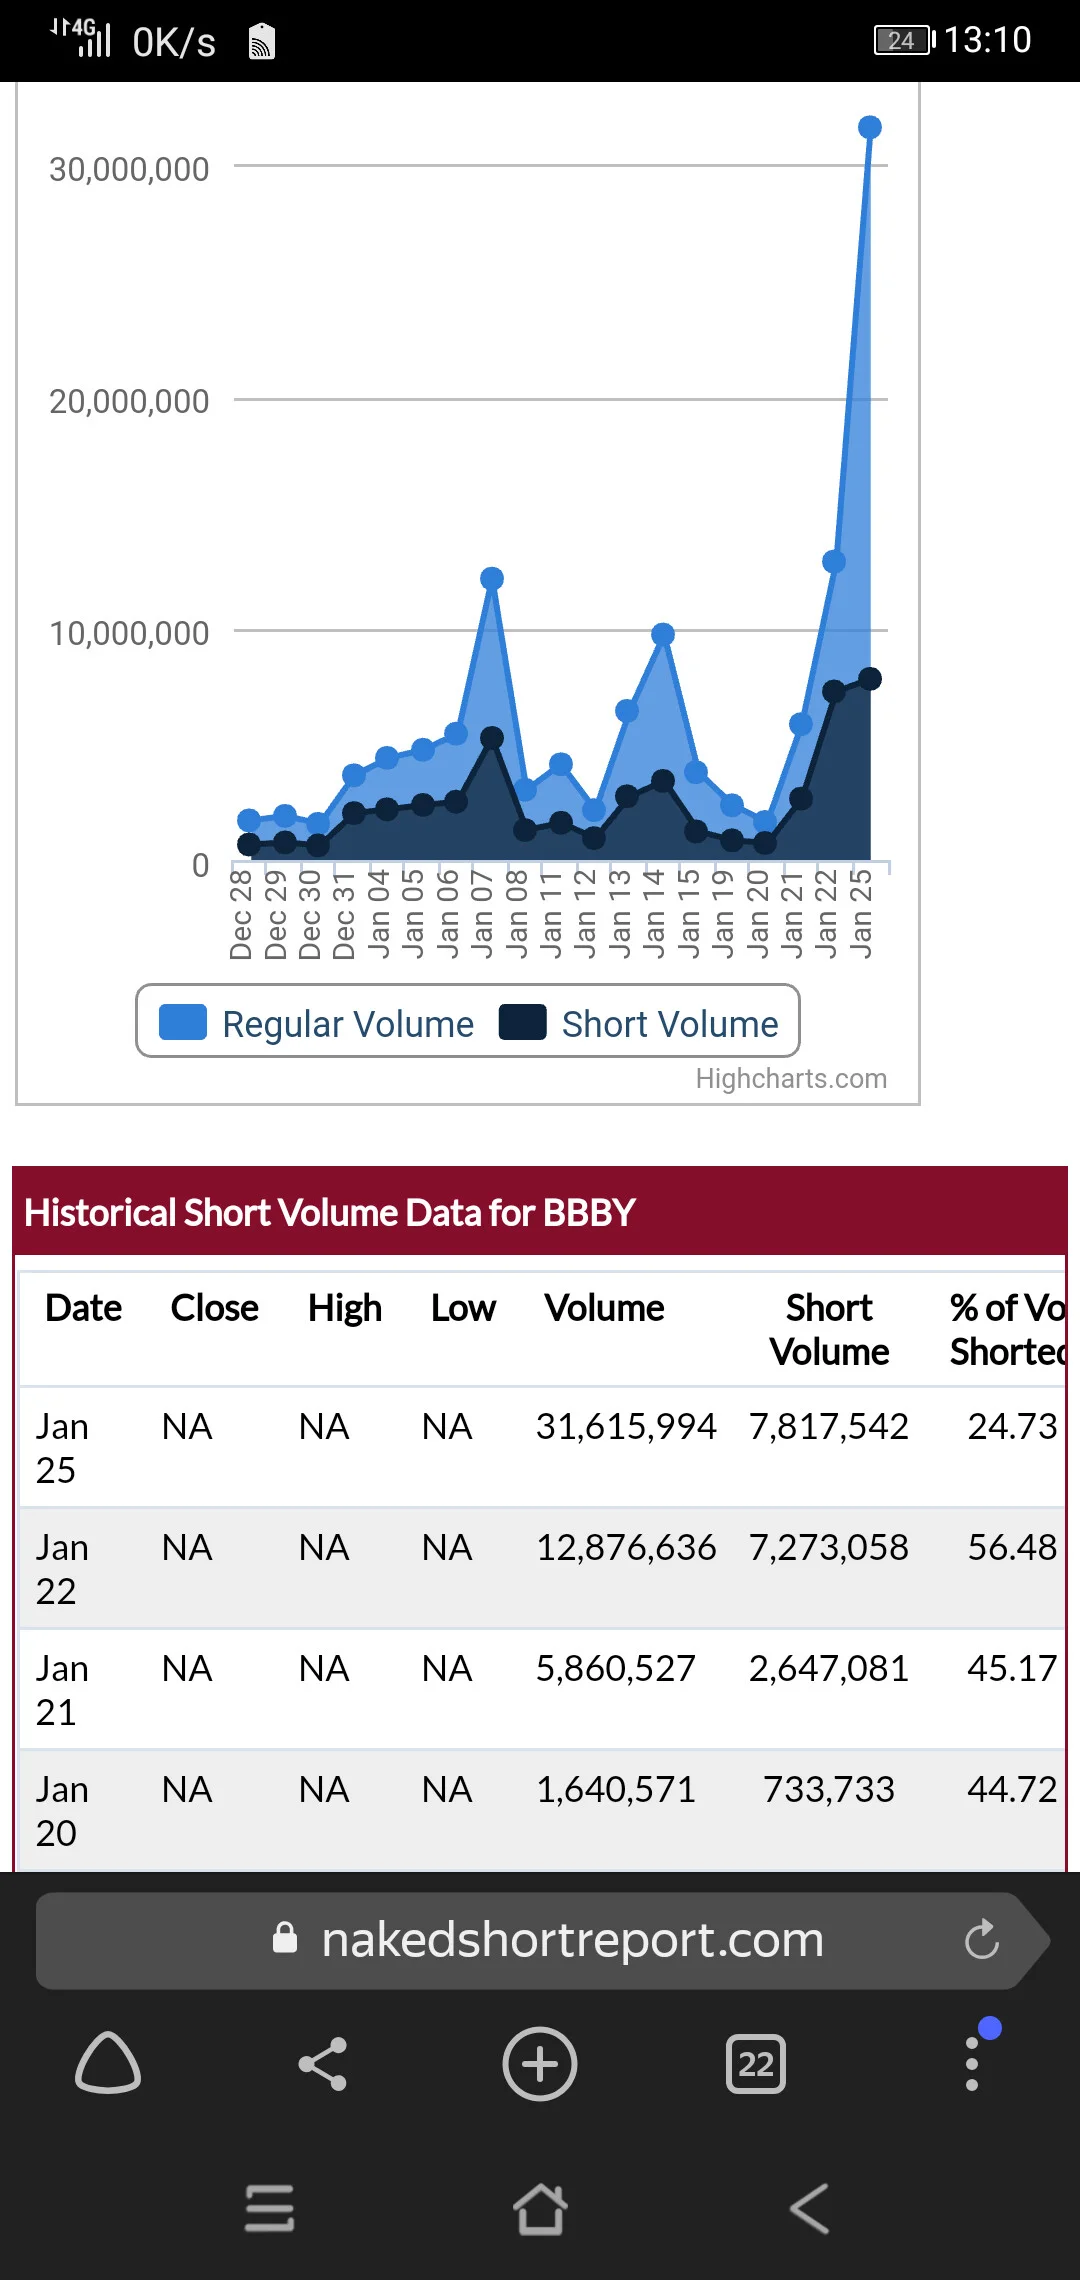Select the Jan 25 short volume data point
Image resolution: width=1080 pixels, height=2280 pixels.
(x=870, y=679)
